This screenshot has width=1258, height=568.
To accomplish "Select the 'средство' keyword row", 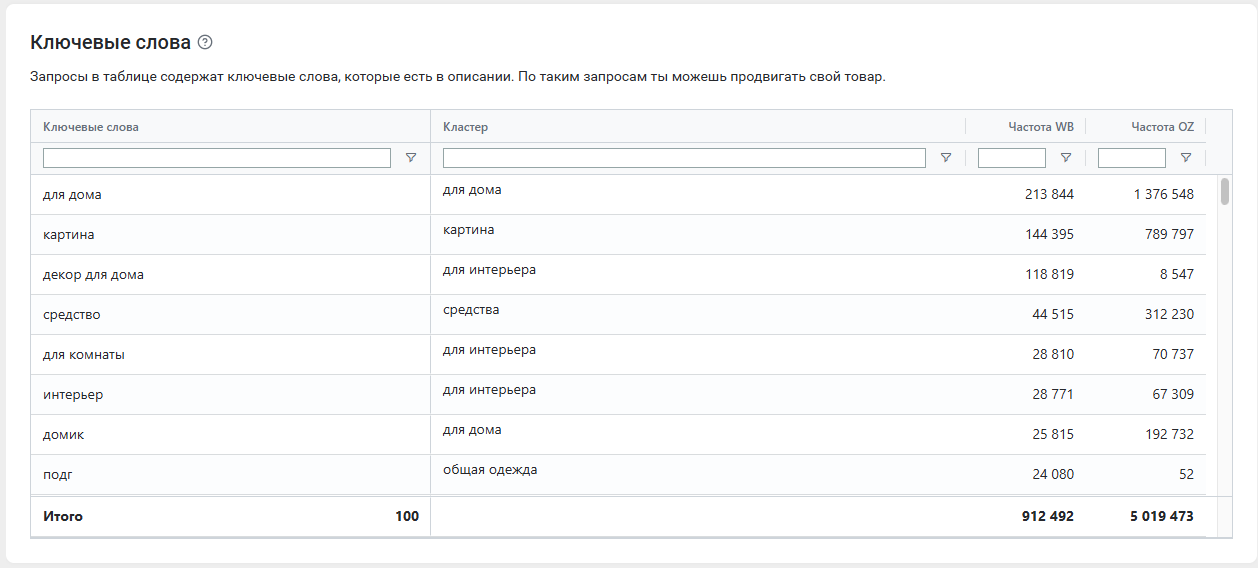I will (x=618, y=315).
